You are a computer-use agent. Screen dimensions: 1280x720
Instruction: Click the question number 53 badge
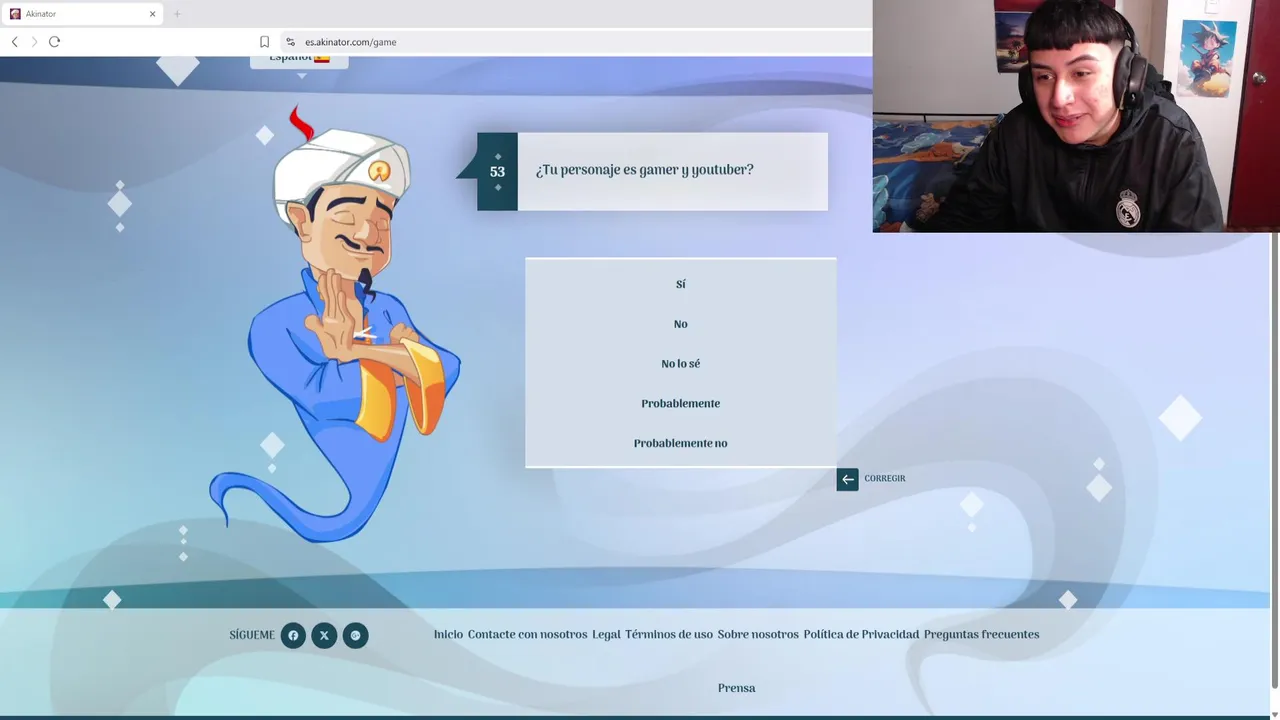pos(497,171)
